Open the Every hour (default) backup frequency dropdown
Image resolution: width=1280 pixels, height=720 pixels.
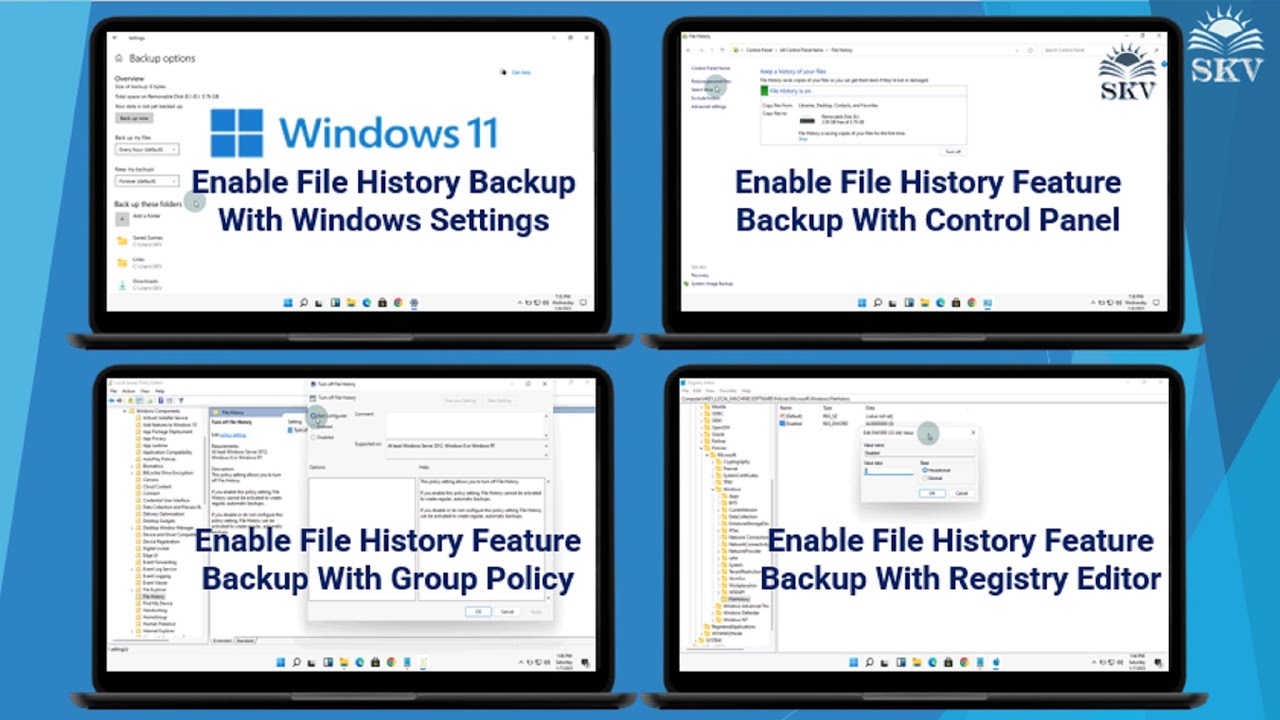147,149
